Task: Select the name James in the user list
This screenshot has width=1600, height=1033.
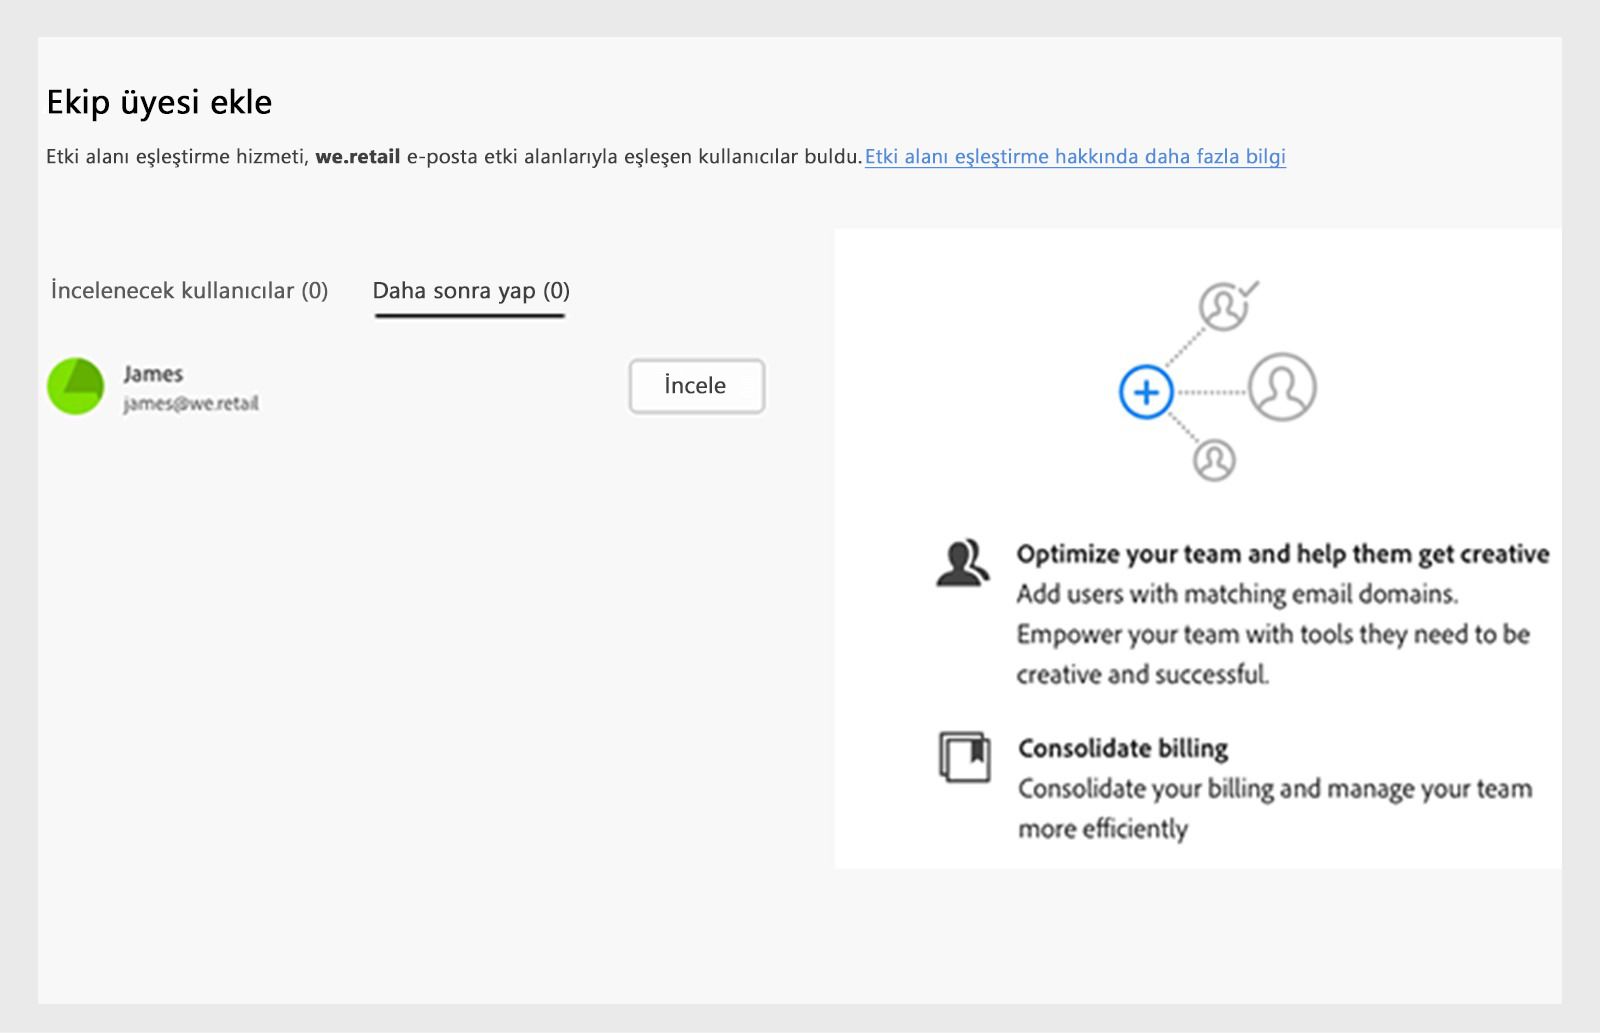Action: 153,374
